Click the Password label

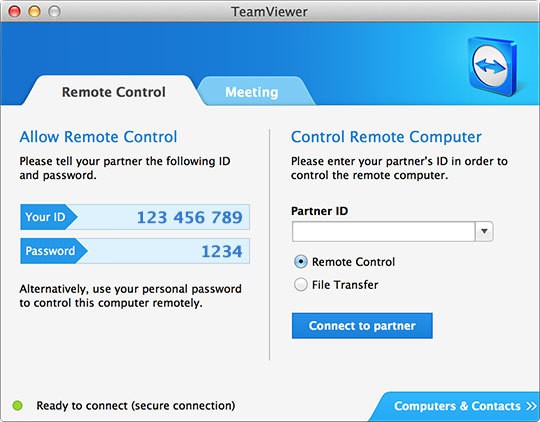tap(50, 251)
